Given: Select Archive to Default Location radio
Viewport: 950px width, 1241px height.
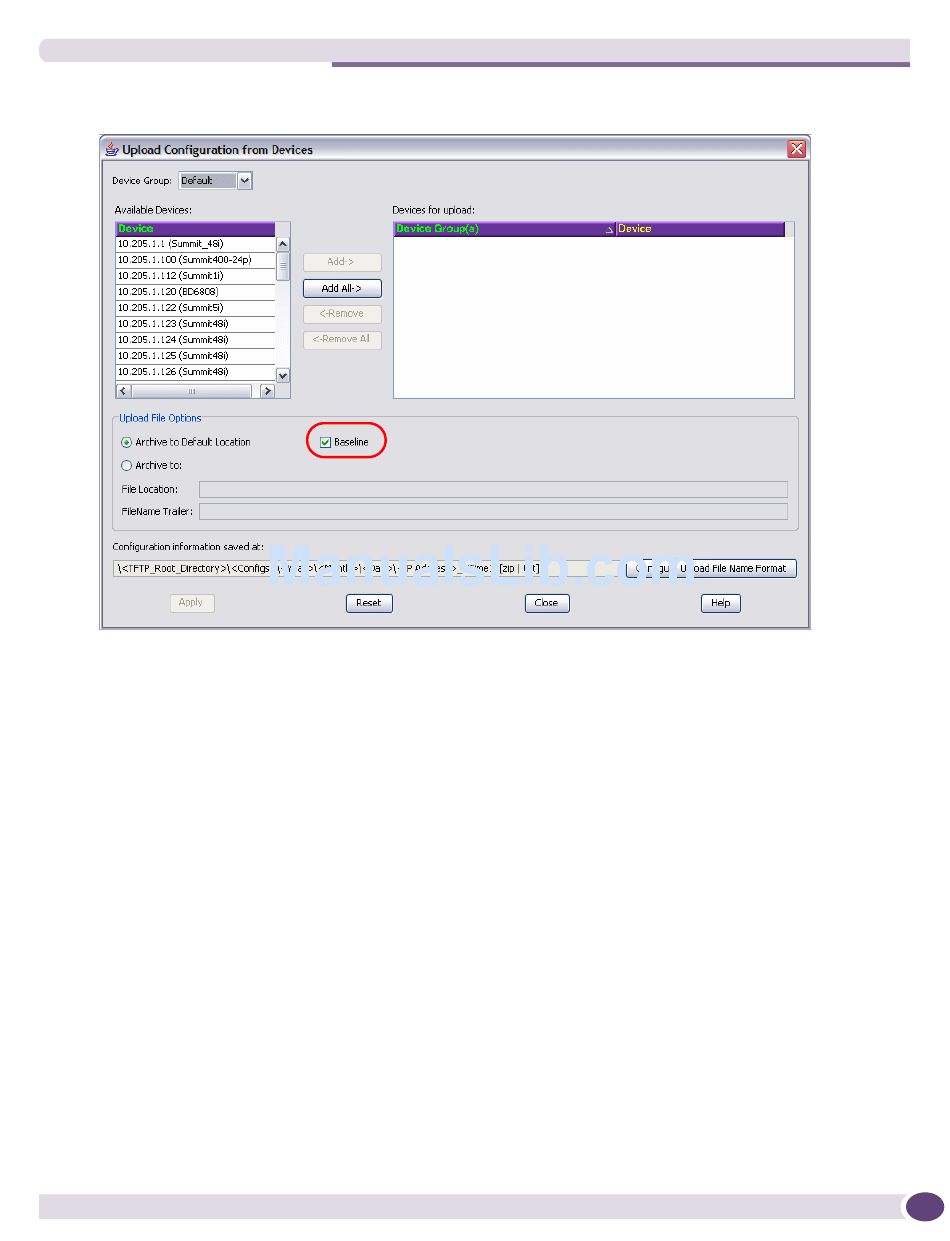Looking at the screenshot, I should click(x=126, y=442).
